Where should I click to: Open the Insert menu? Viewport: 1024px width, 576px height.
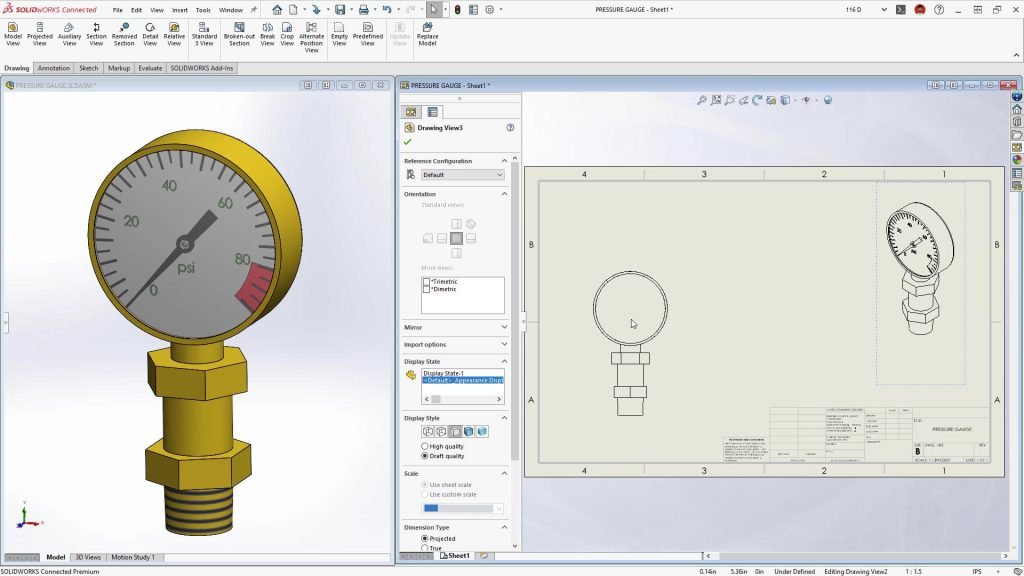coord(180,10)
